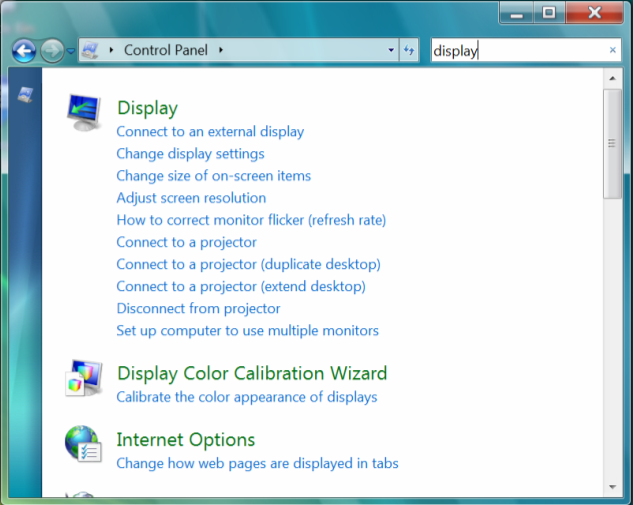Open Change size of on-screen items
Screen dimensions: 633x505
[x=214, y=176]
